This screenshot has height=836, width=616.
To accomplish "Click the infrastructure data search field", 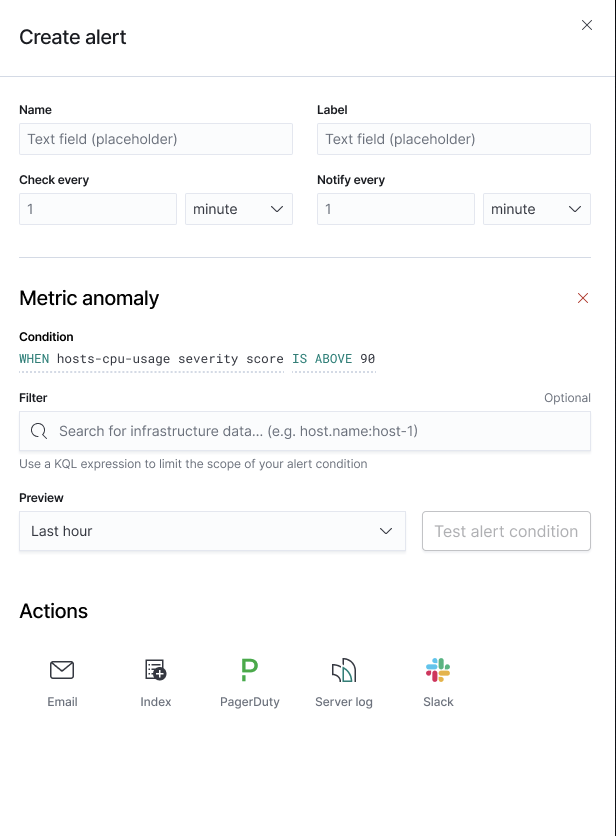I will (x=300, y=430).
